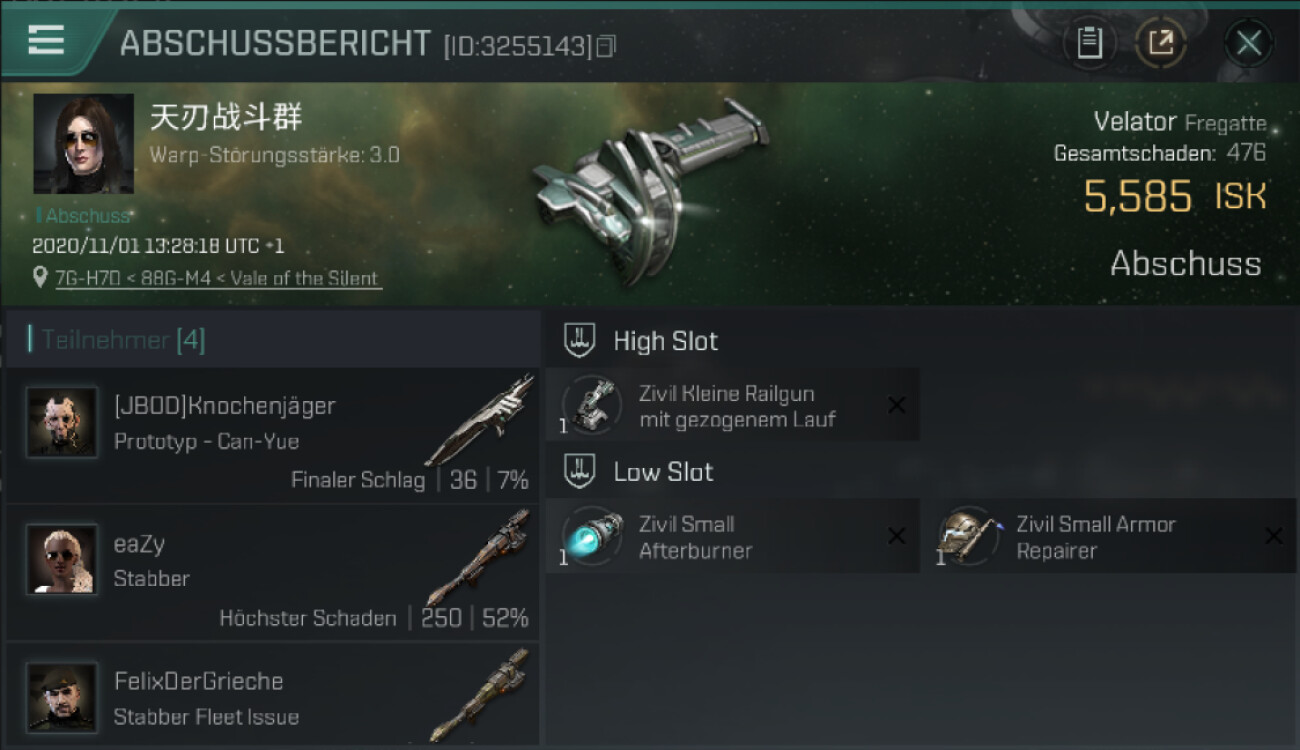Viewport: 1300px width, 750px height.
Task: Copy the kill report ID icon
Action: 606,46
